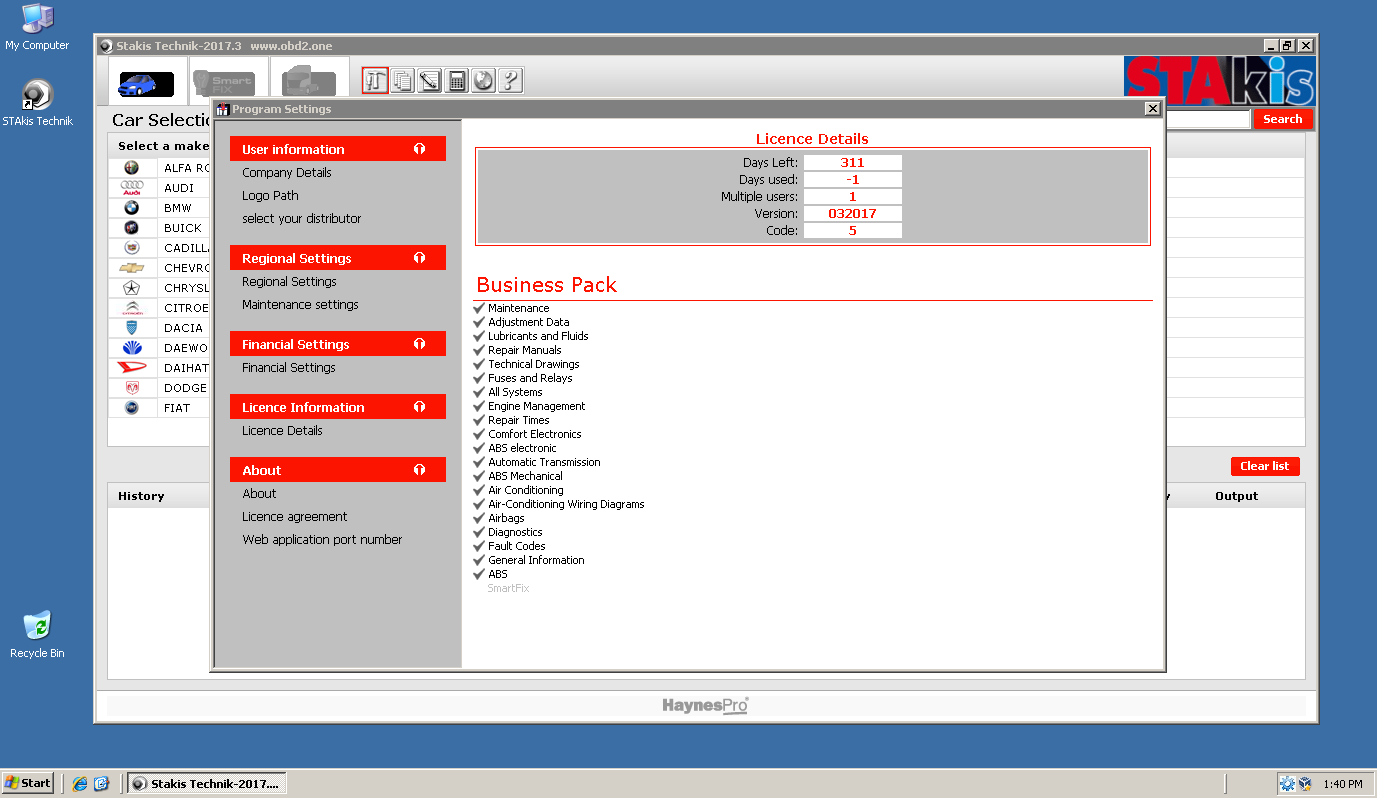
Task: Collapse the Regional Settings section arrow
Action: click(419, 258)
